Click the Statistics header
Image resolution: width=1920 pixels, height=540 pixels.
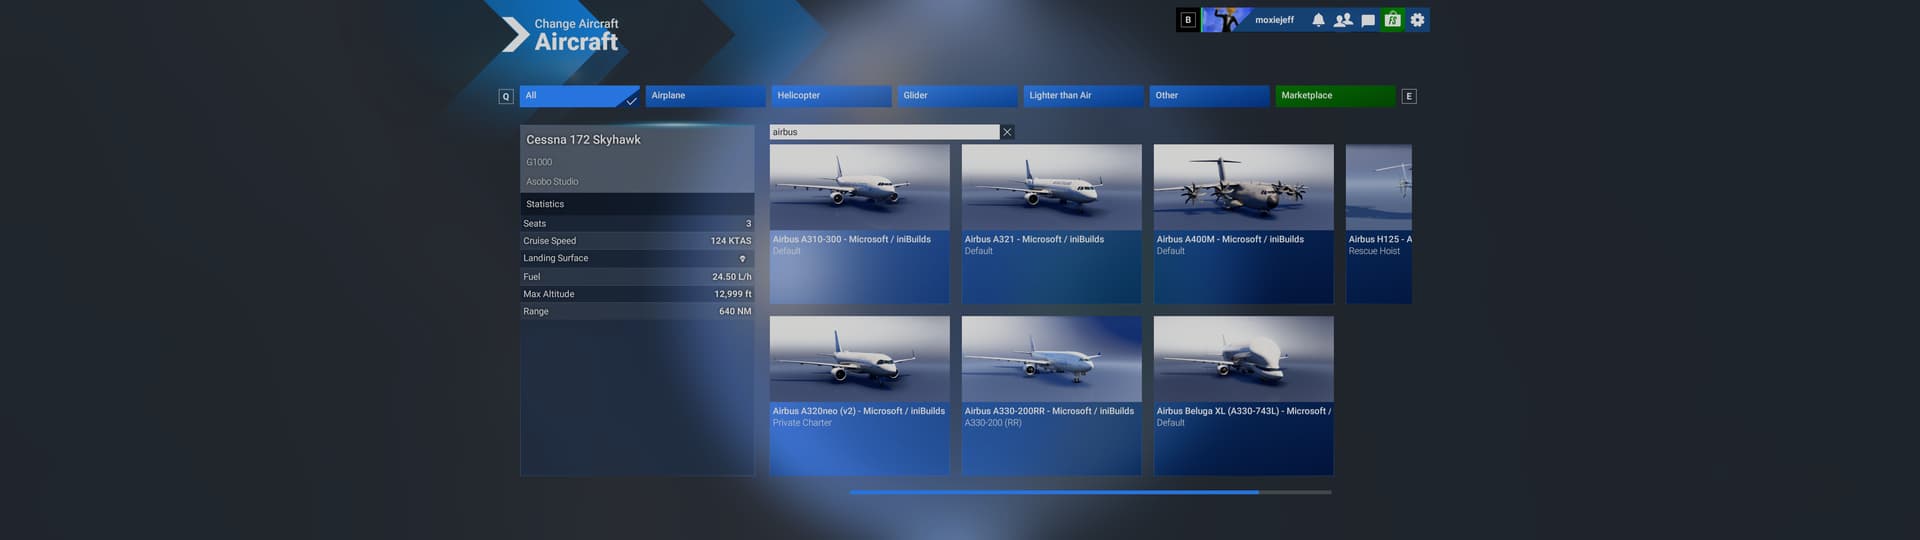click(x=637, y=204)
